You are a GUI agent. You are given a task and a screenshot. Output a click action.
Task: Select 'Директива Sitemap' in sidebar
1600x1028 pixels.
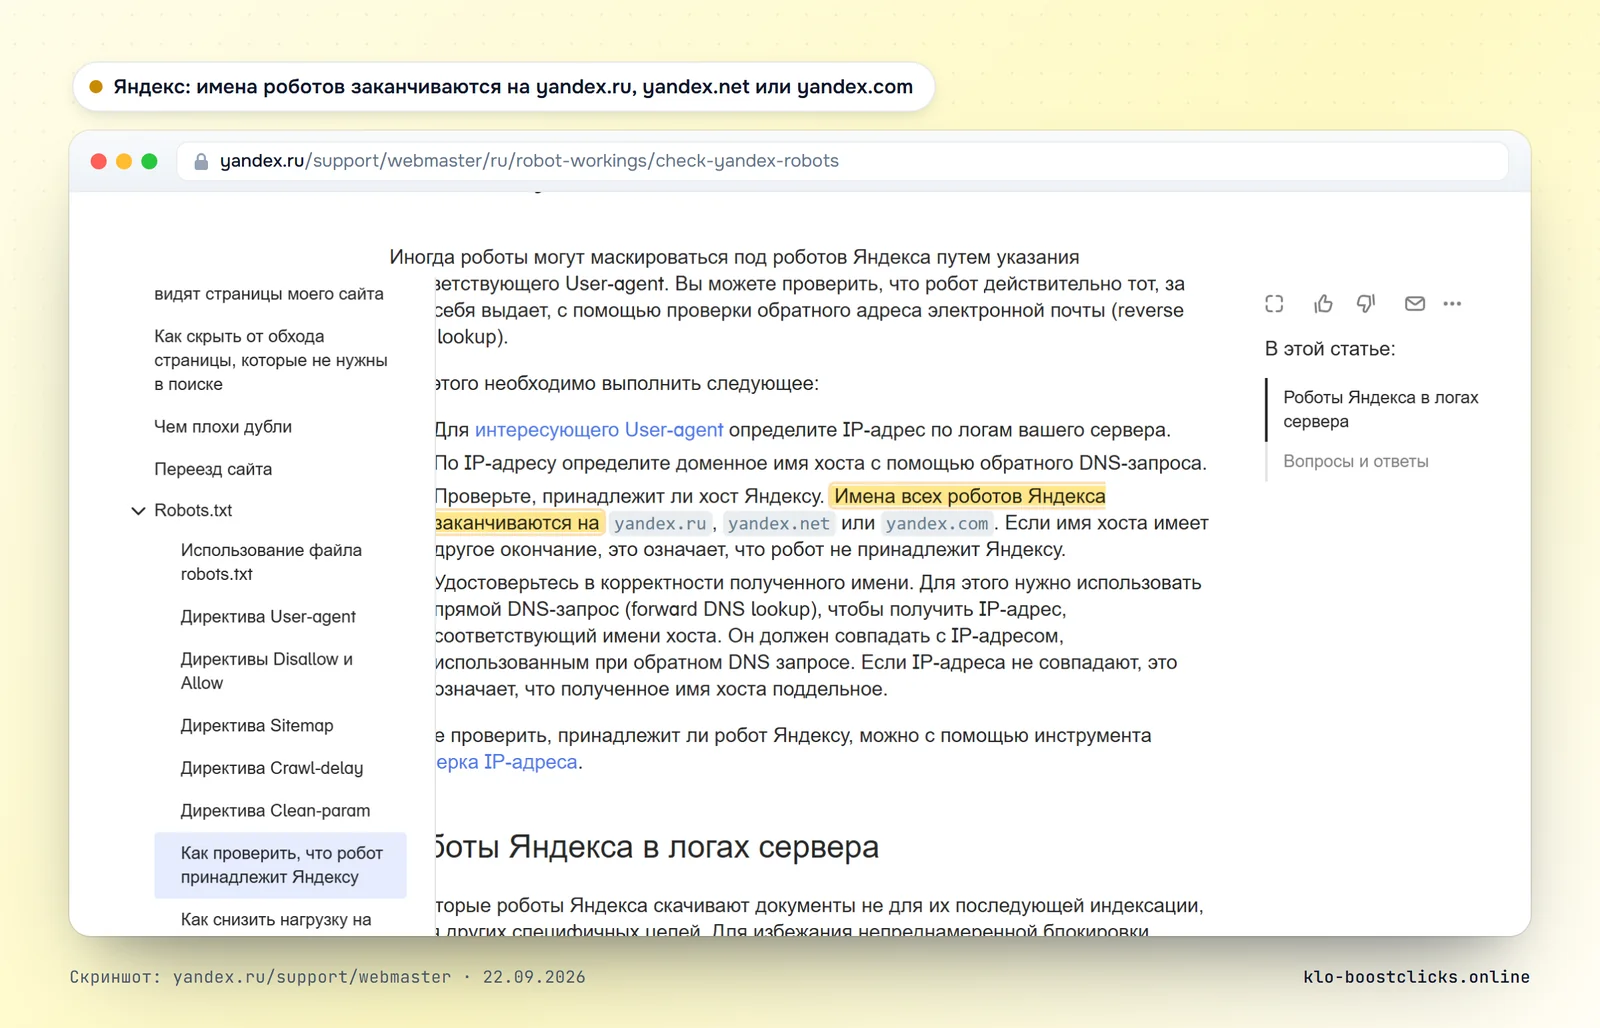coord(257,726)
